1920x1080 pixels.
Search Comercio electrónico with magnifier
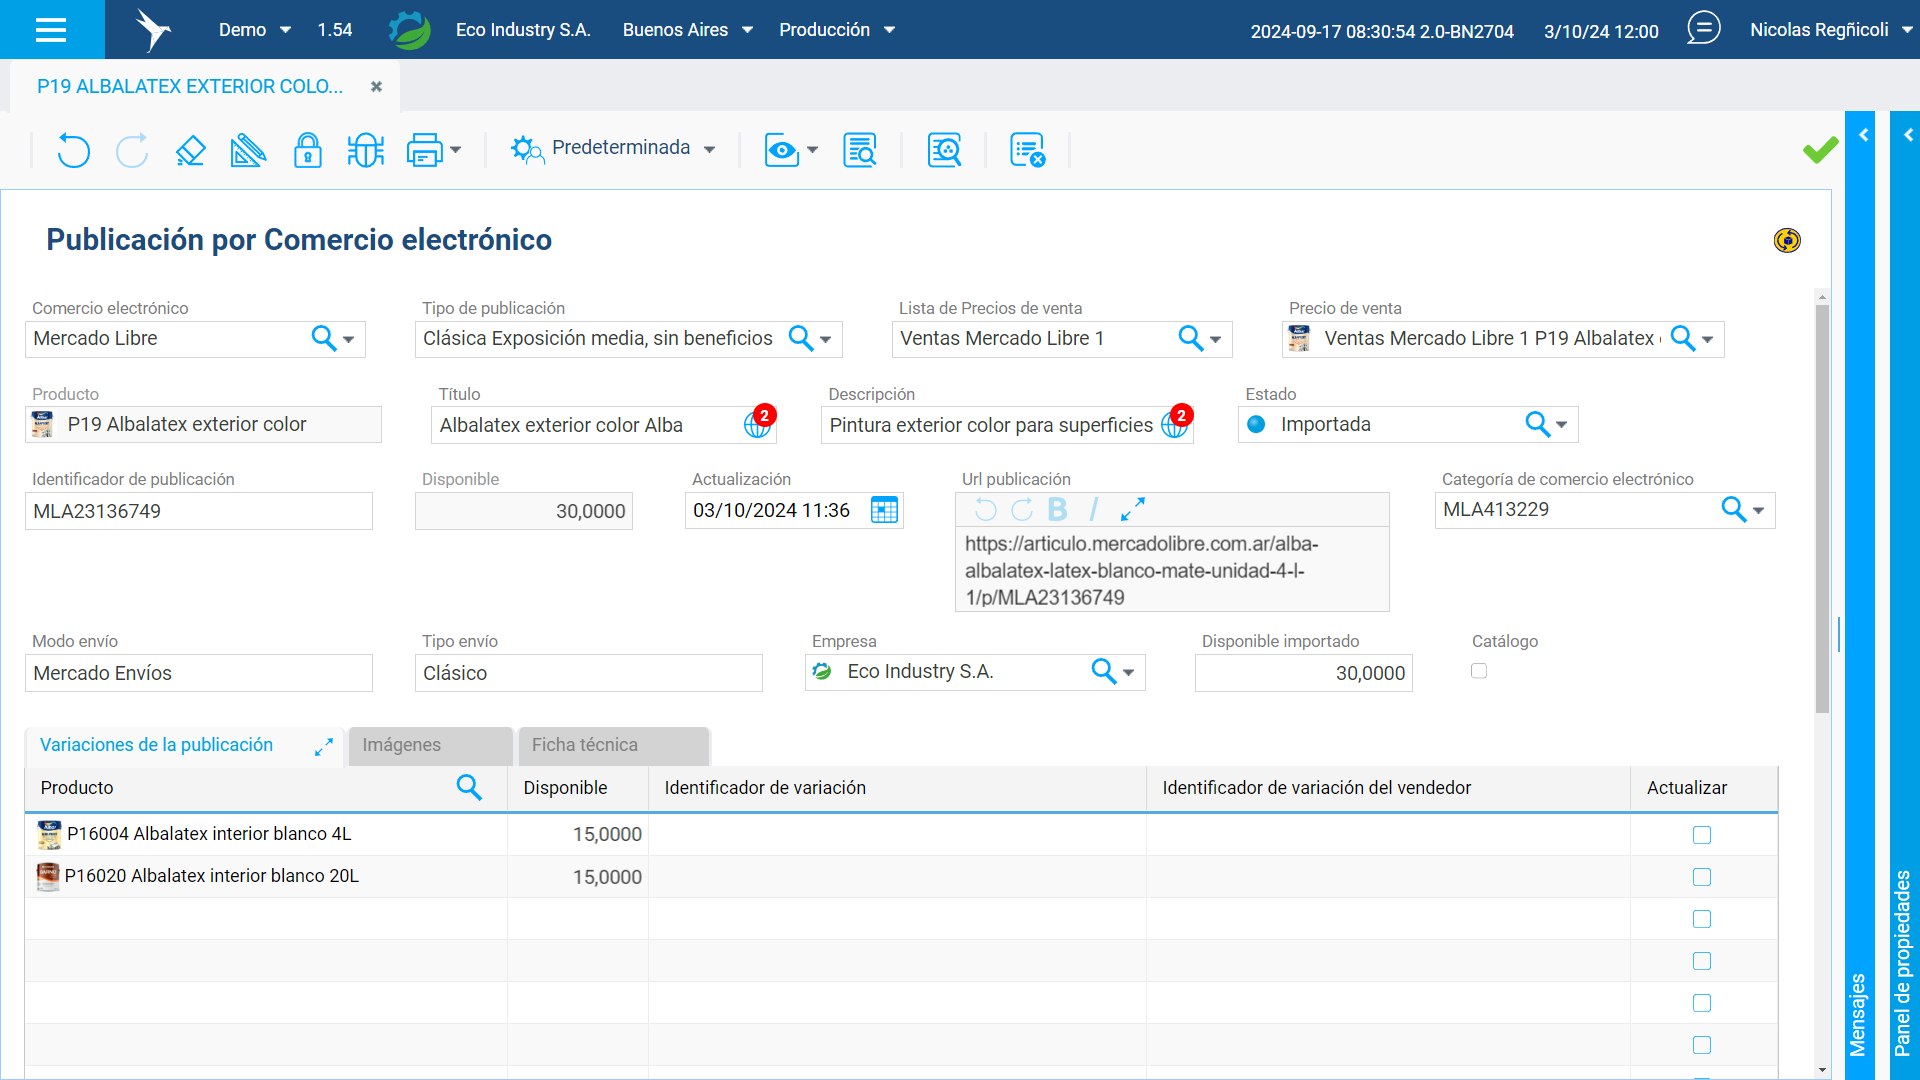[x=323, y=338]
